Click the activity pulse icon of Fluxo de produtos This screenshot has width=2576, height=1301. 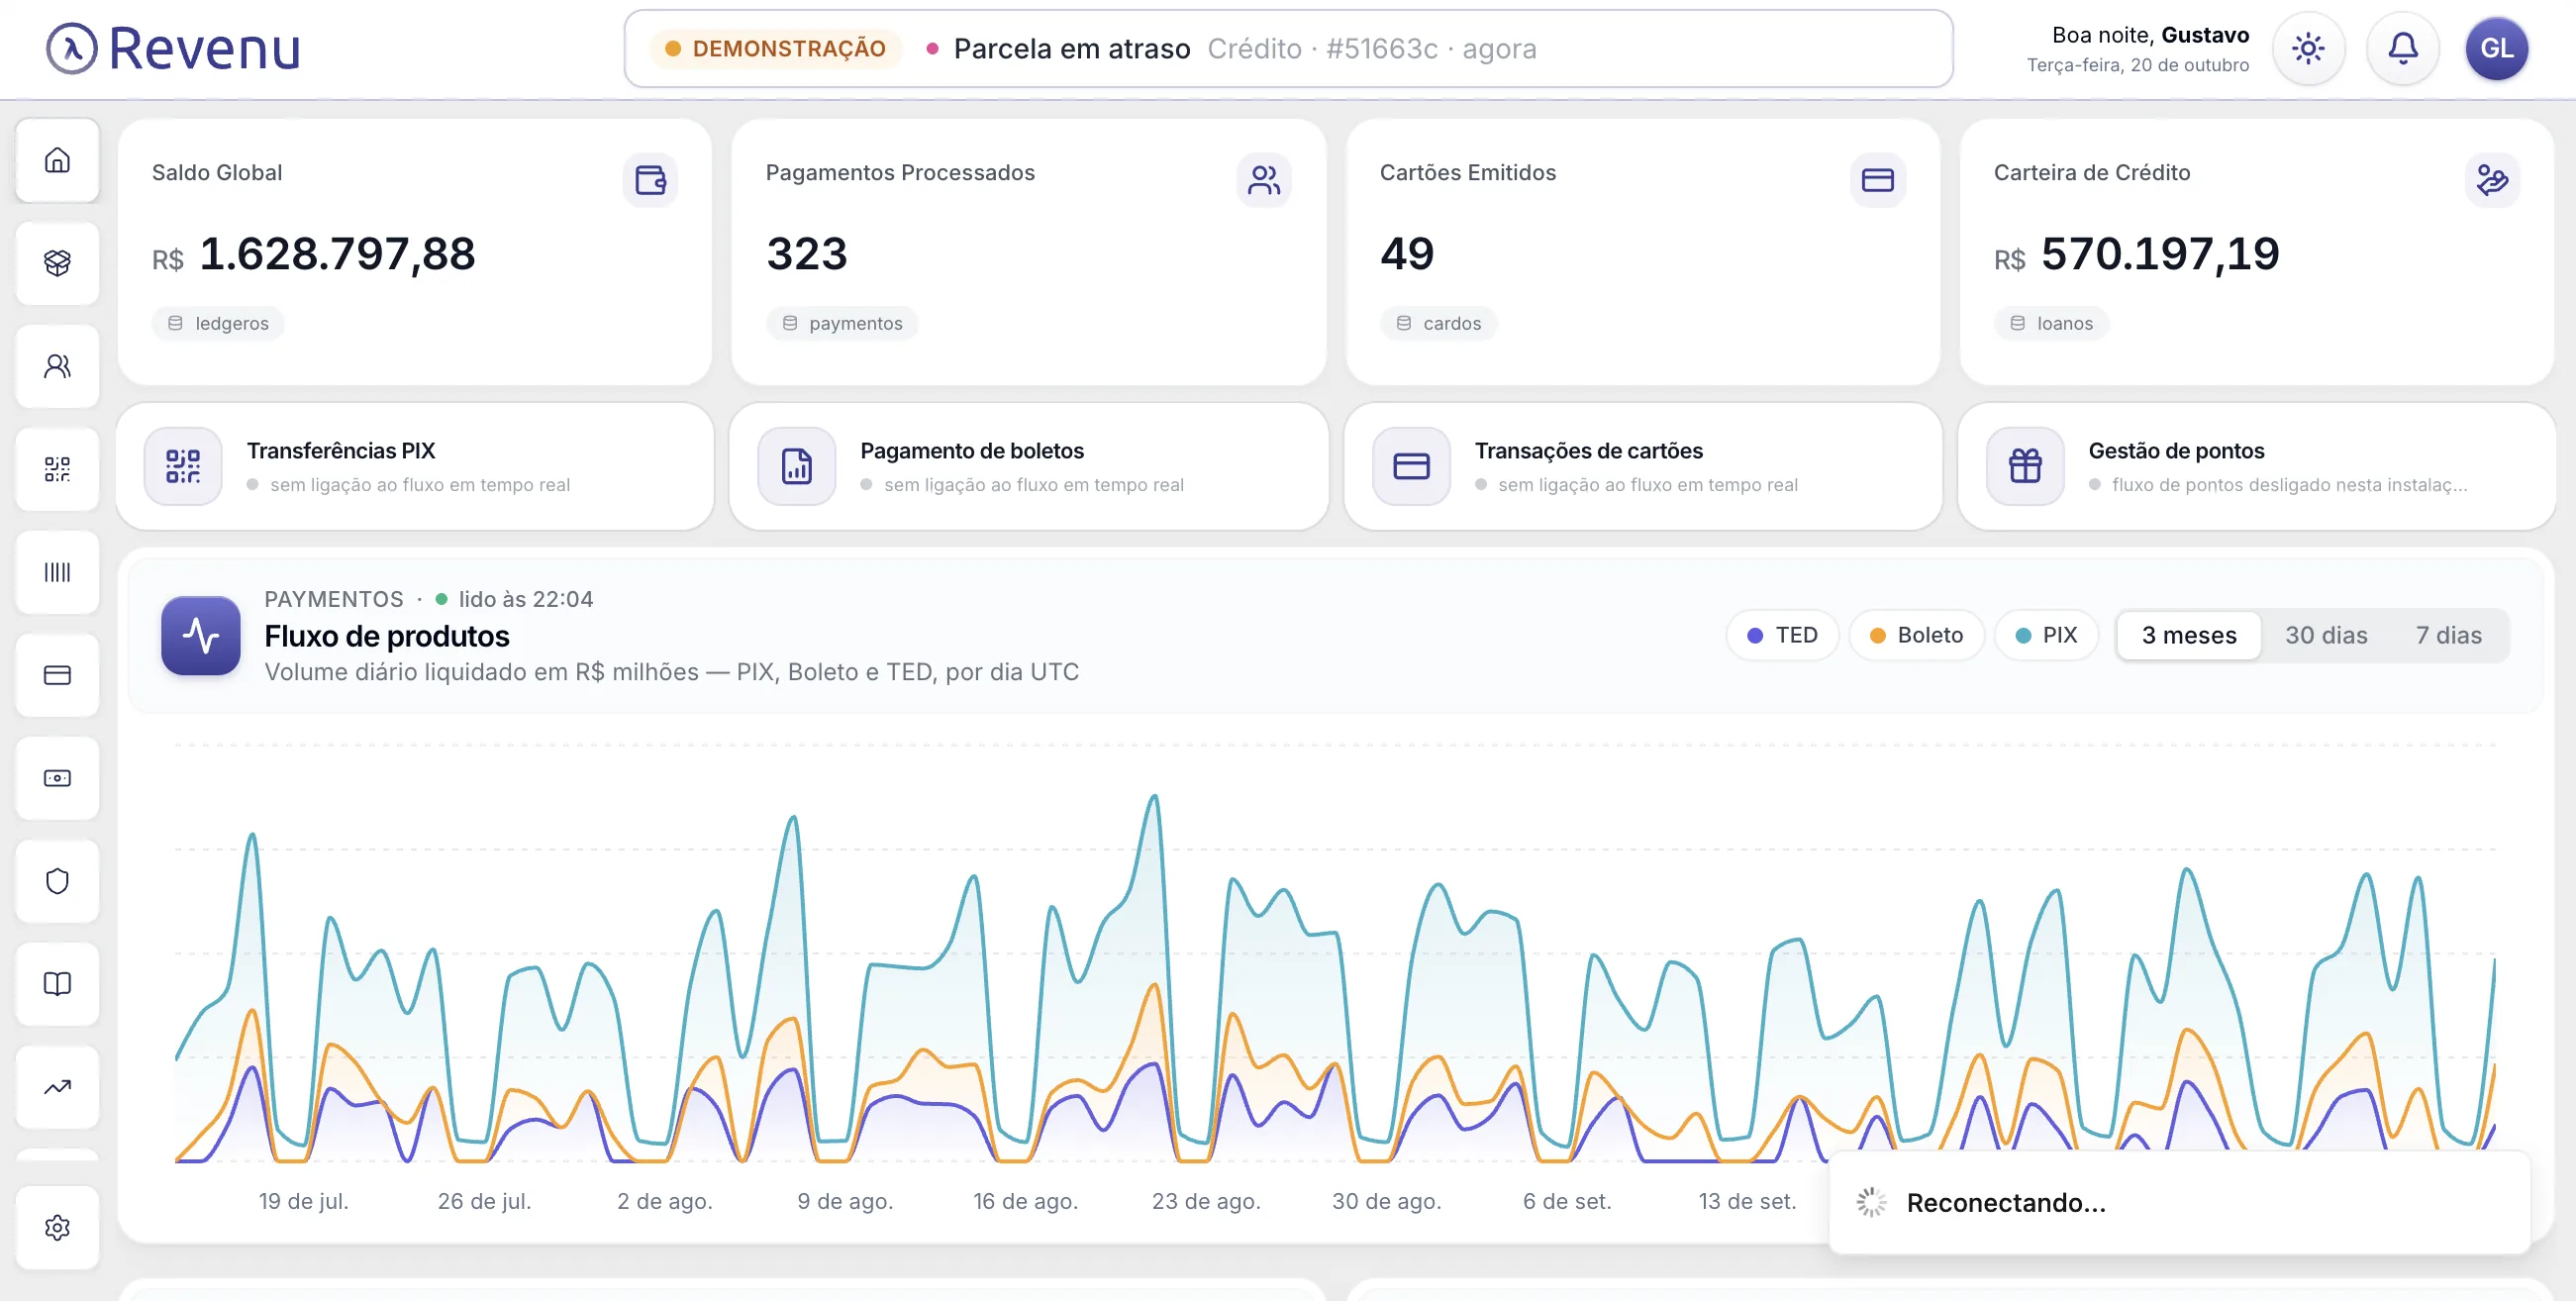(x=201, y=636)
